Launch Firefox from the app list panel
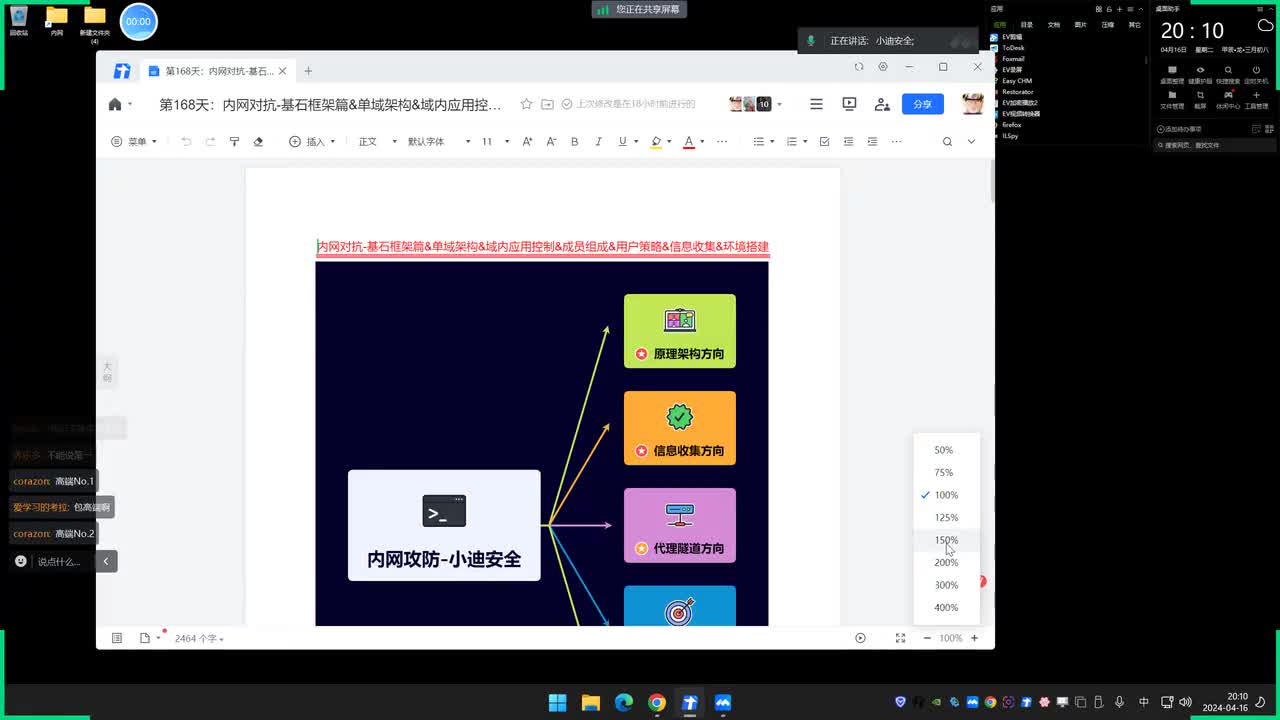1280x720 pixels. coord(1011,125)
